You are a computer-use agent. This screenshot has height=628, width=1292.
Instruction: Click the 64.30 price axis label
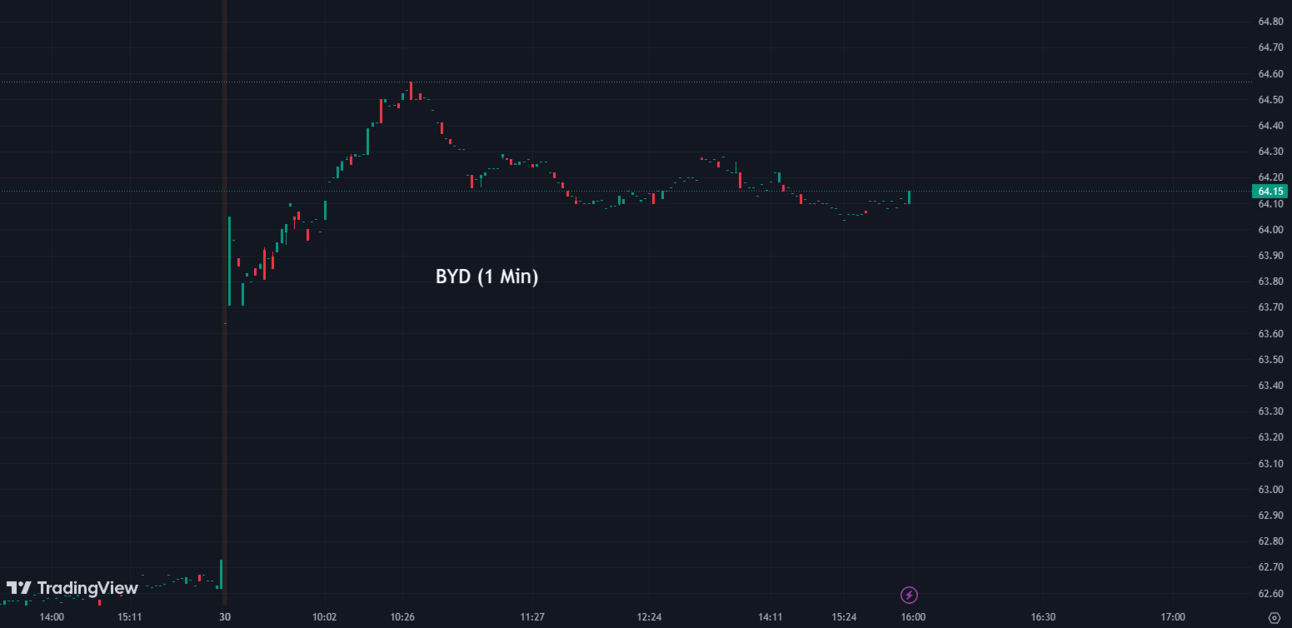click(1270, 152)
